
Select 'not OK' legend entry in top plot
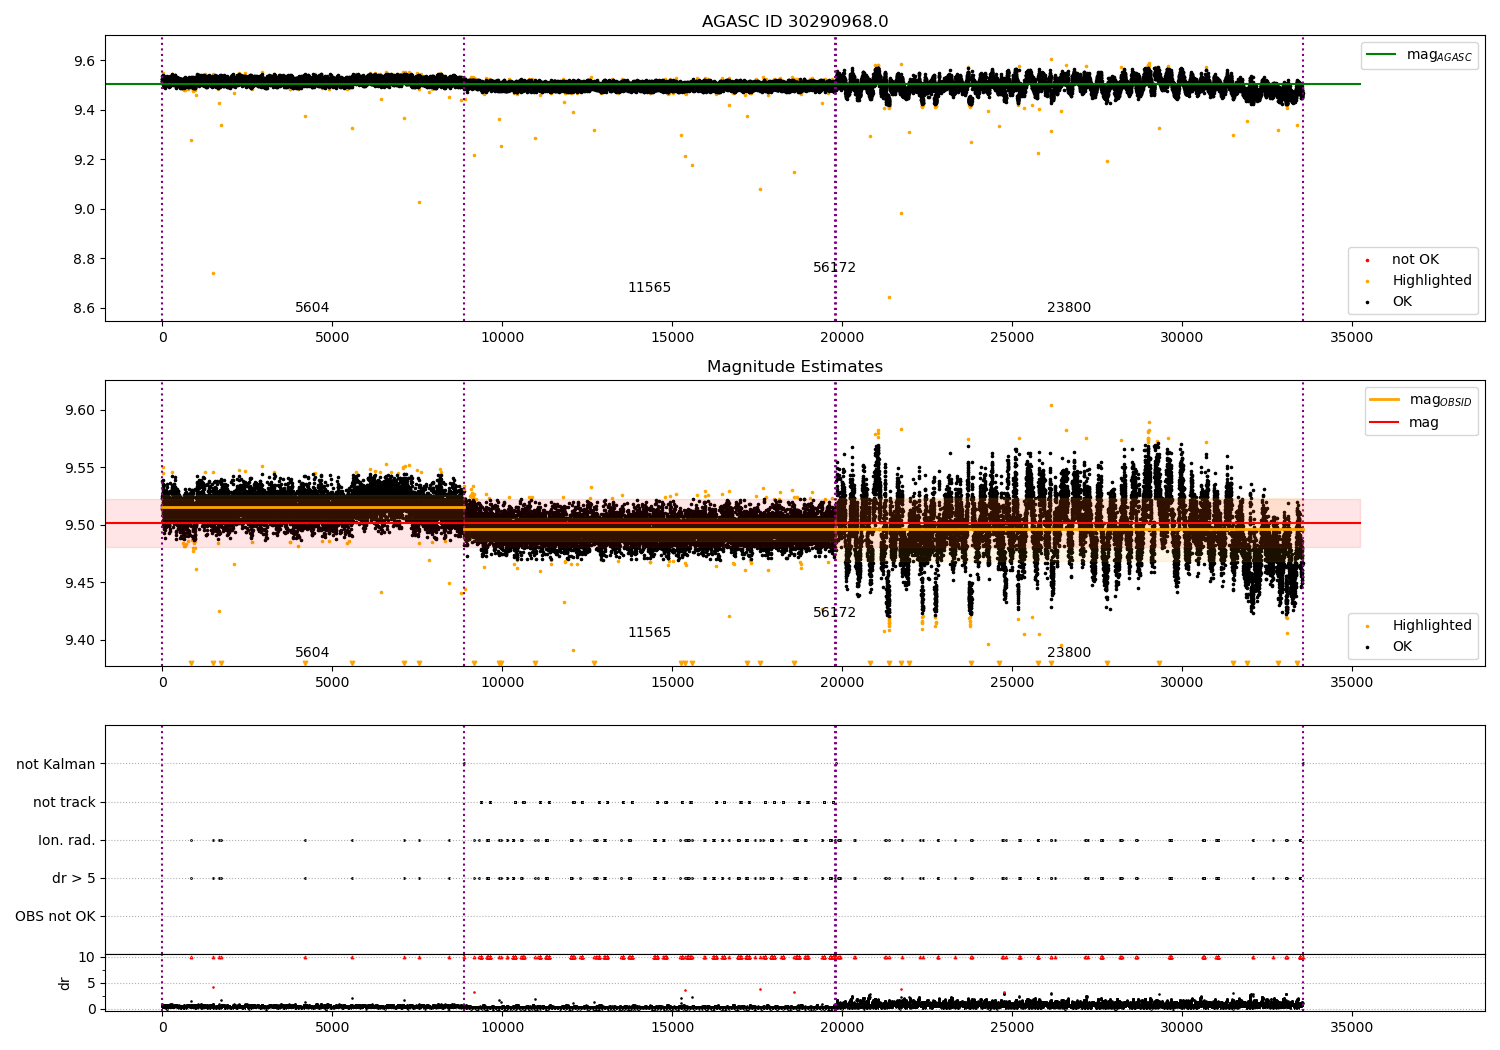click(1415, 260)
